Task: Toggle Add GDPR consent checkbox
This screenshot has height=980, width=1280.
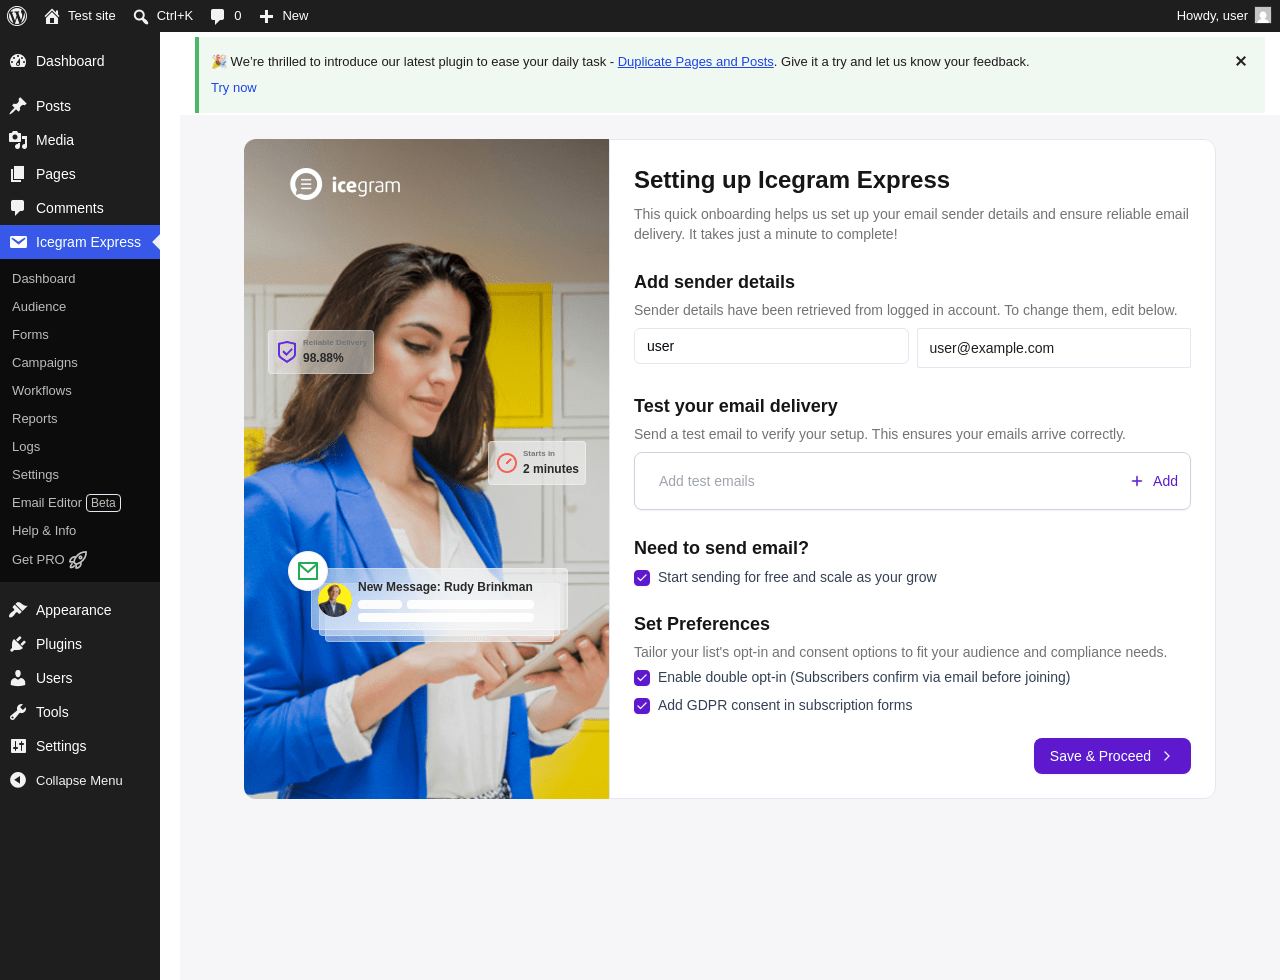Action: point(642,706)
